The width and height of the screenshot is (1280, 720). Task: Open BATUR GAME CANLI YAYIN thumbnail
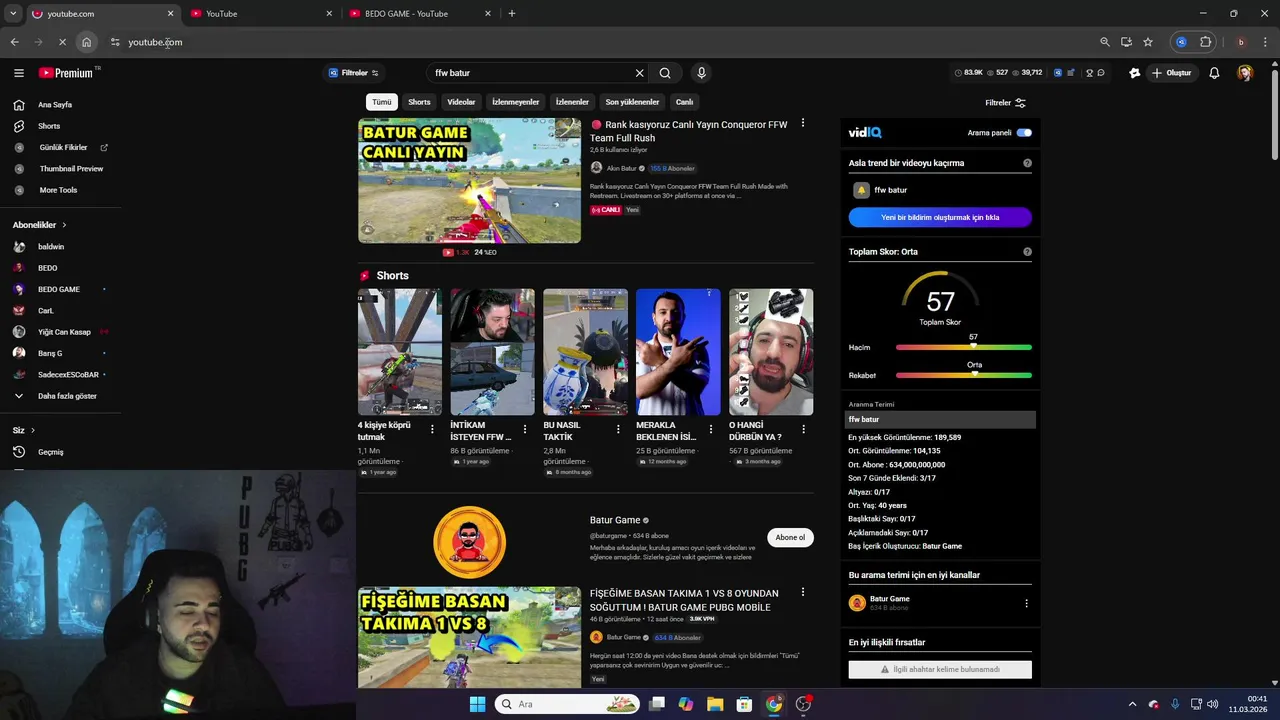[x=469, y=181]
